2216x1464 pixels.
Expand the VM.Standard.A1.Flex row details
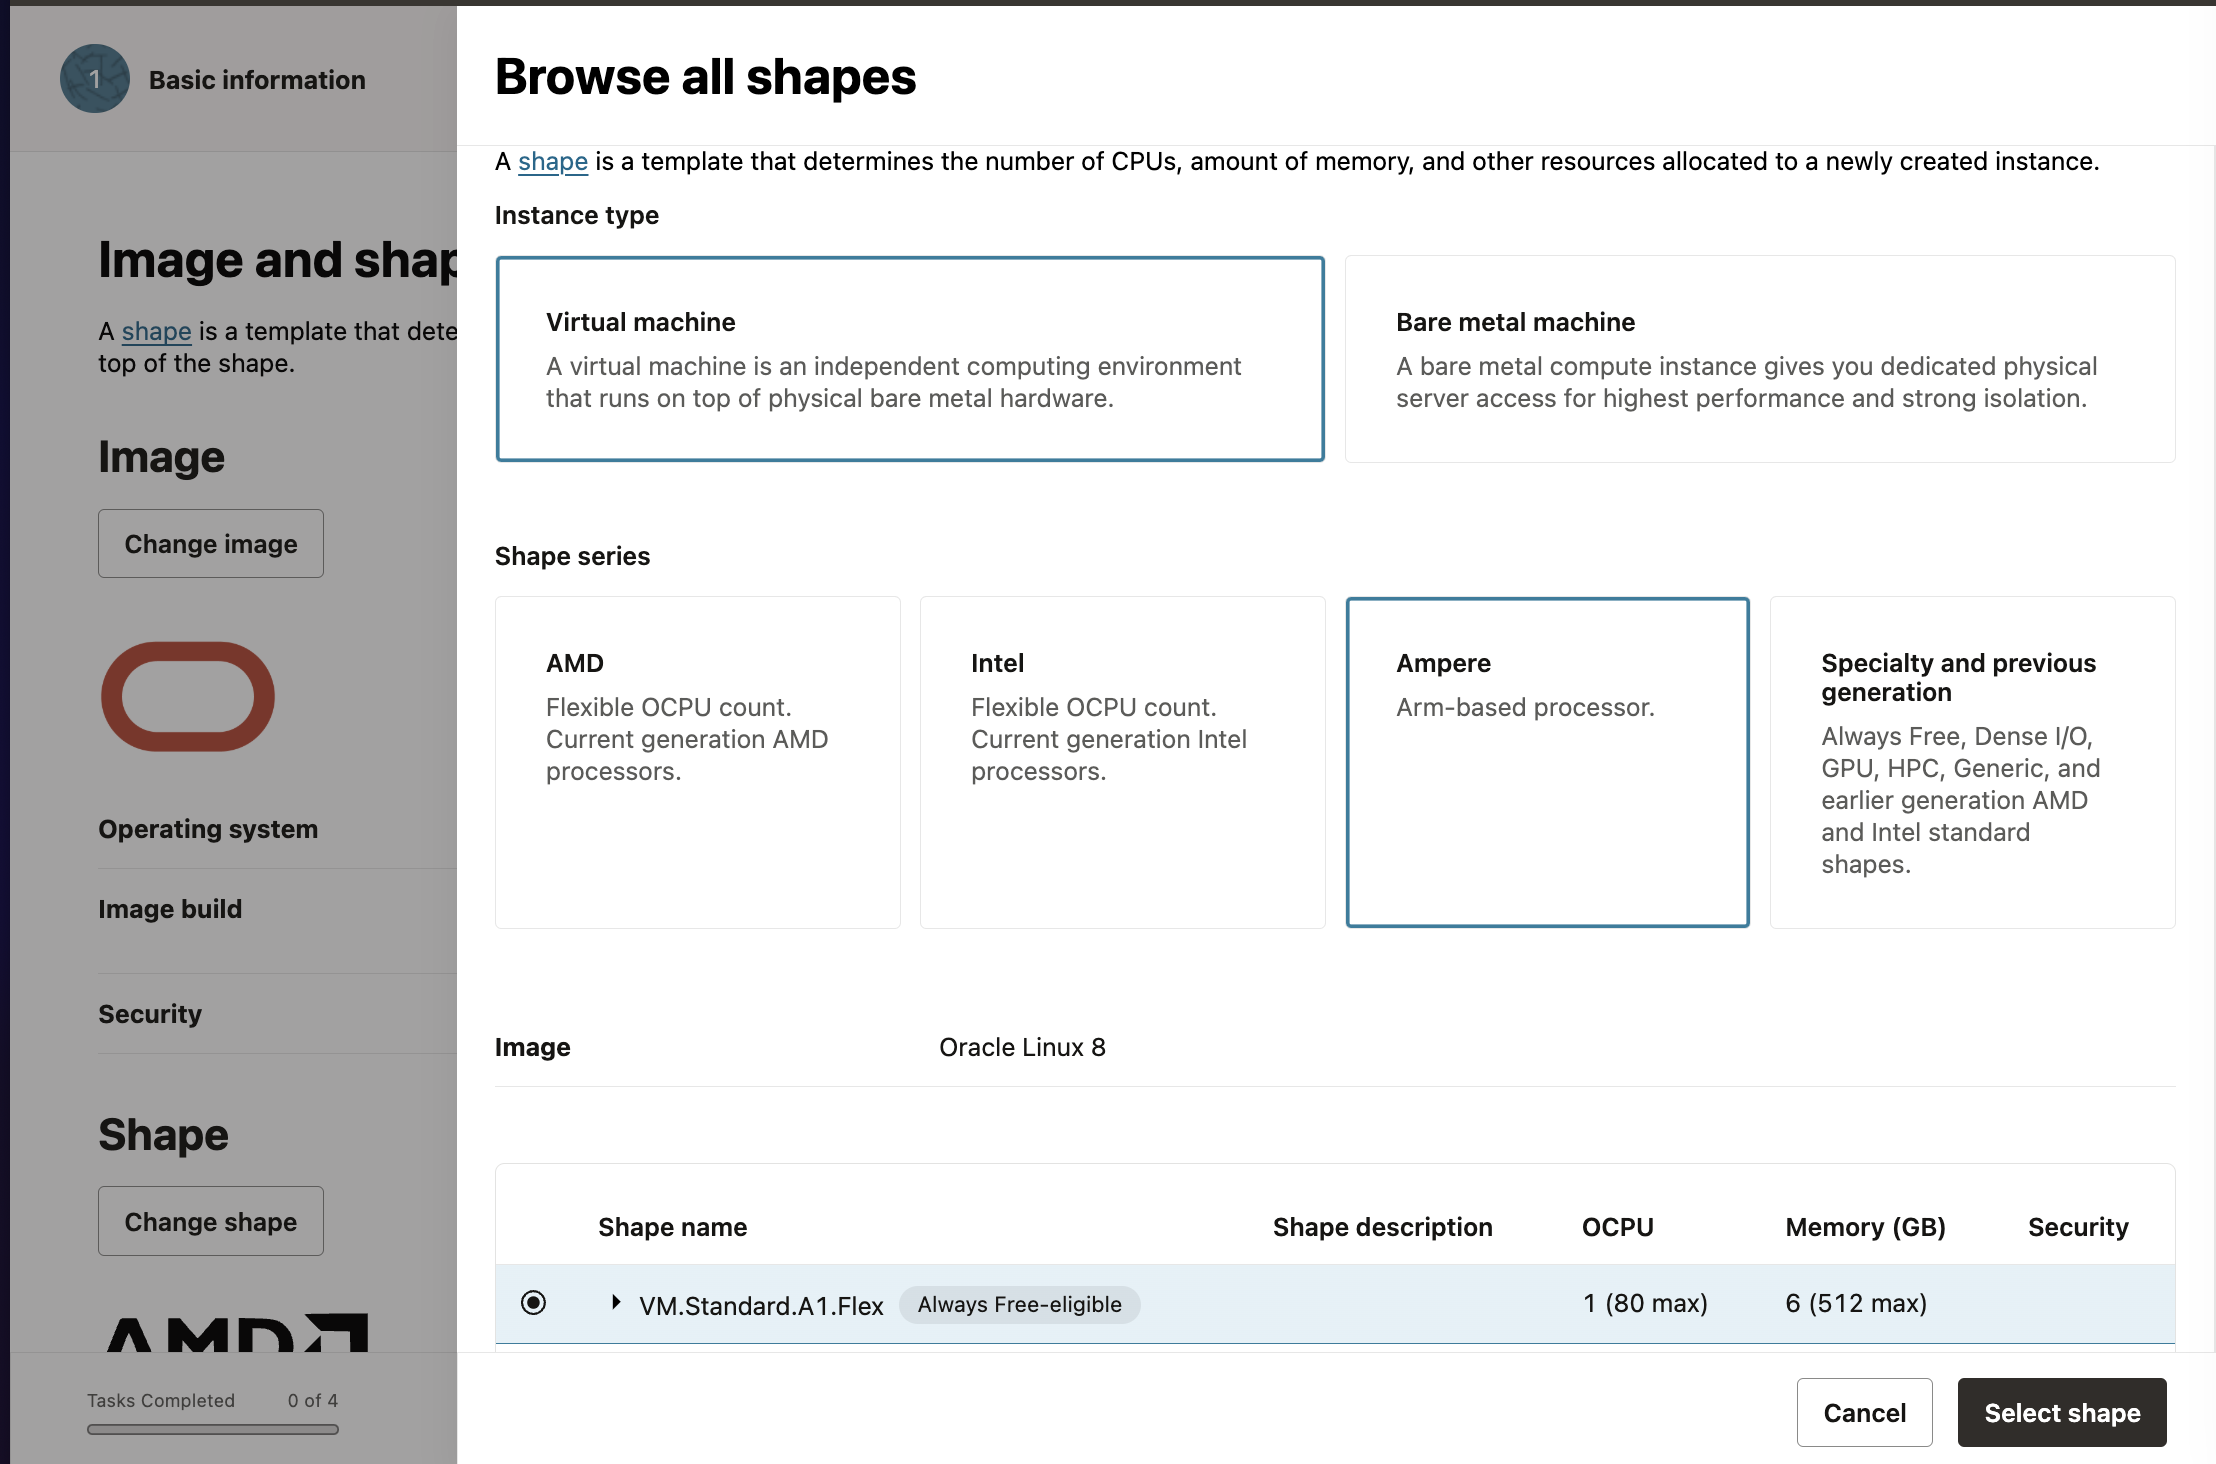tap(616, 1302)
